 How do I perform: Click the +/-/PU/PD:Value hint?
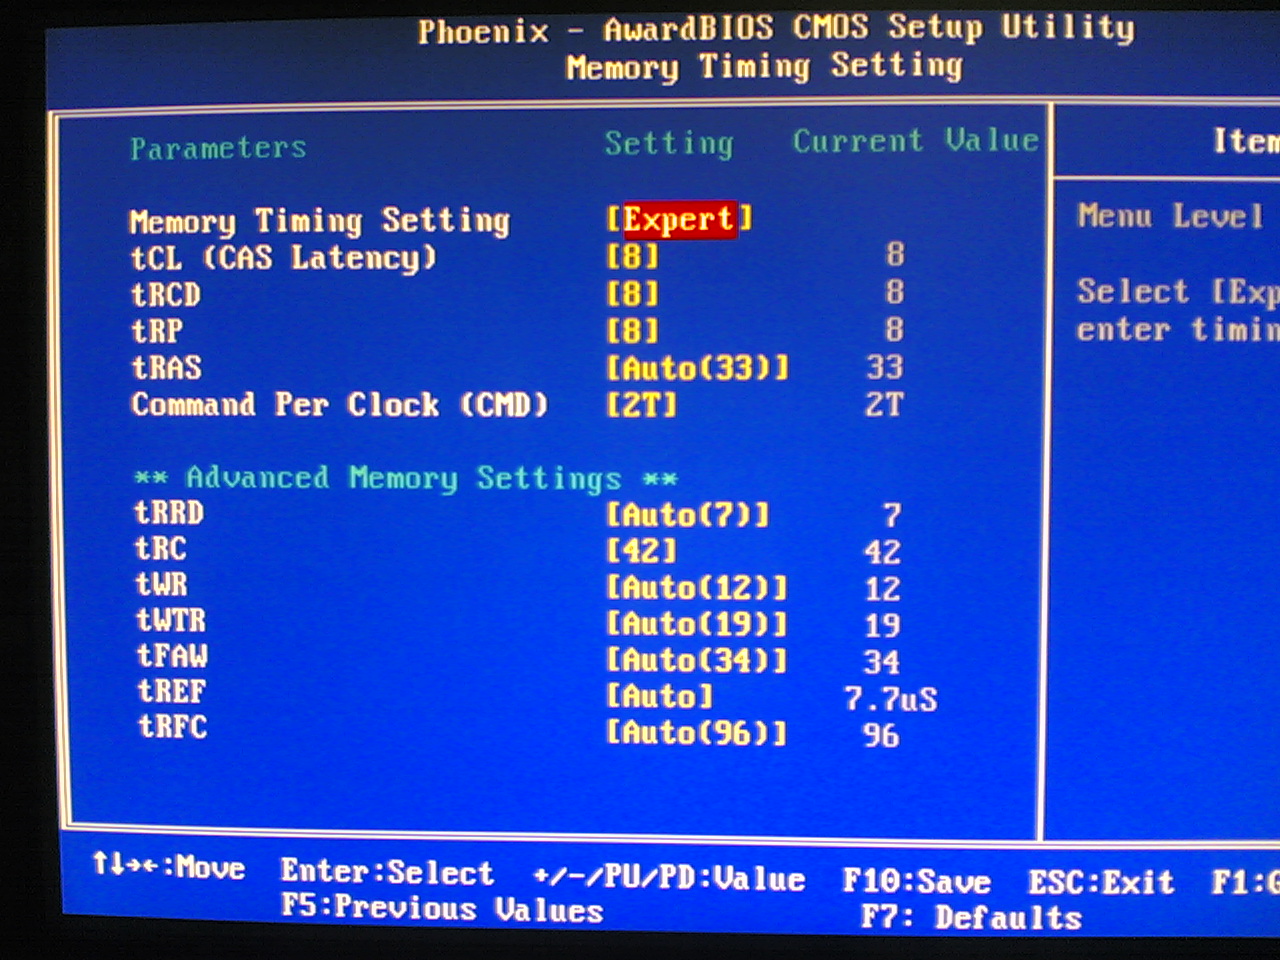(669, 878)
